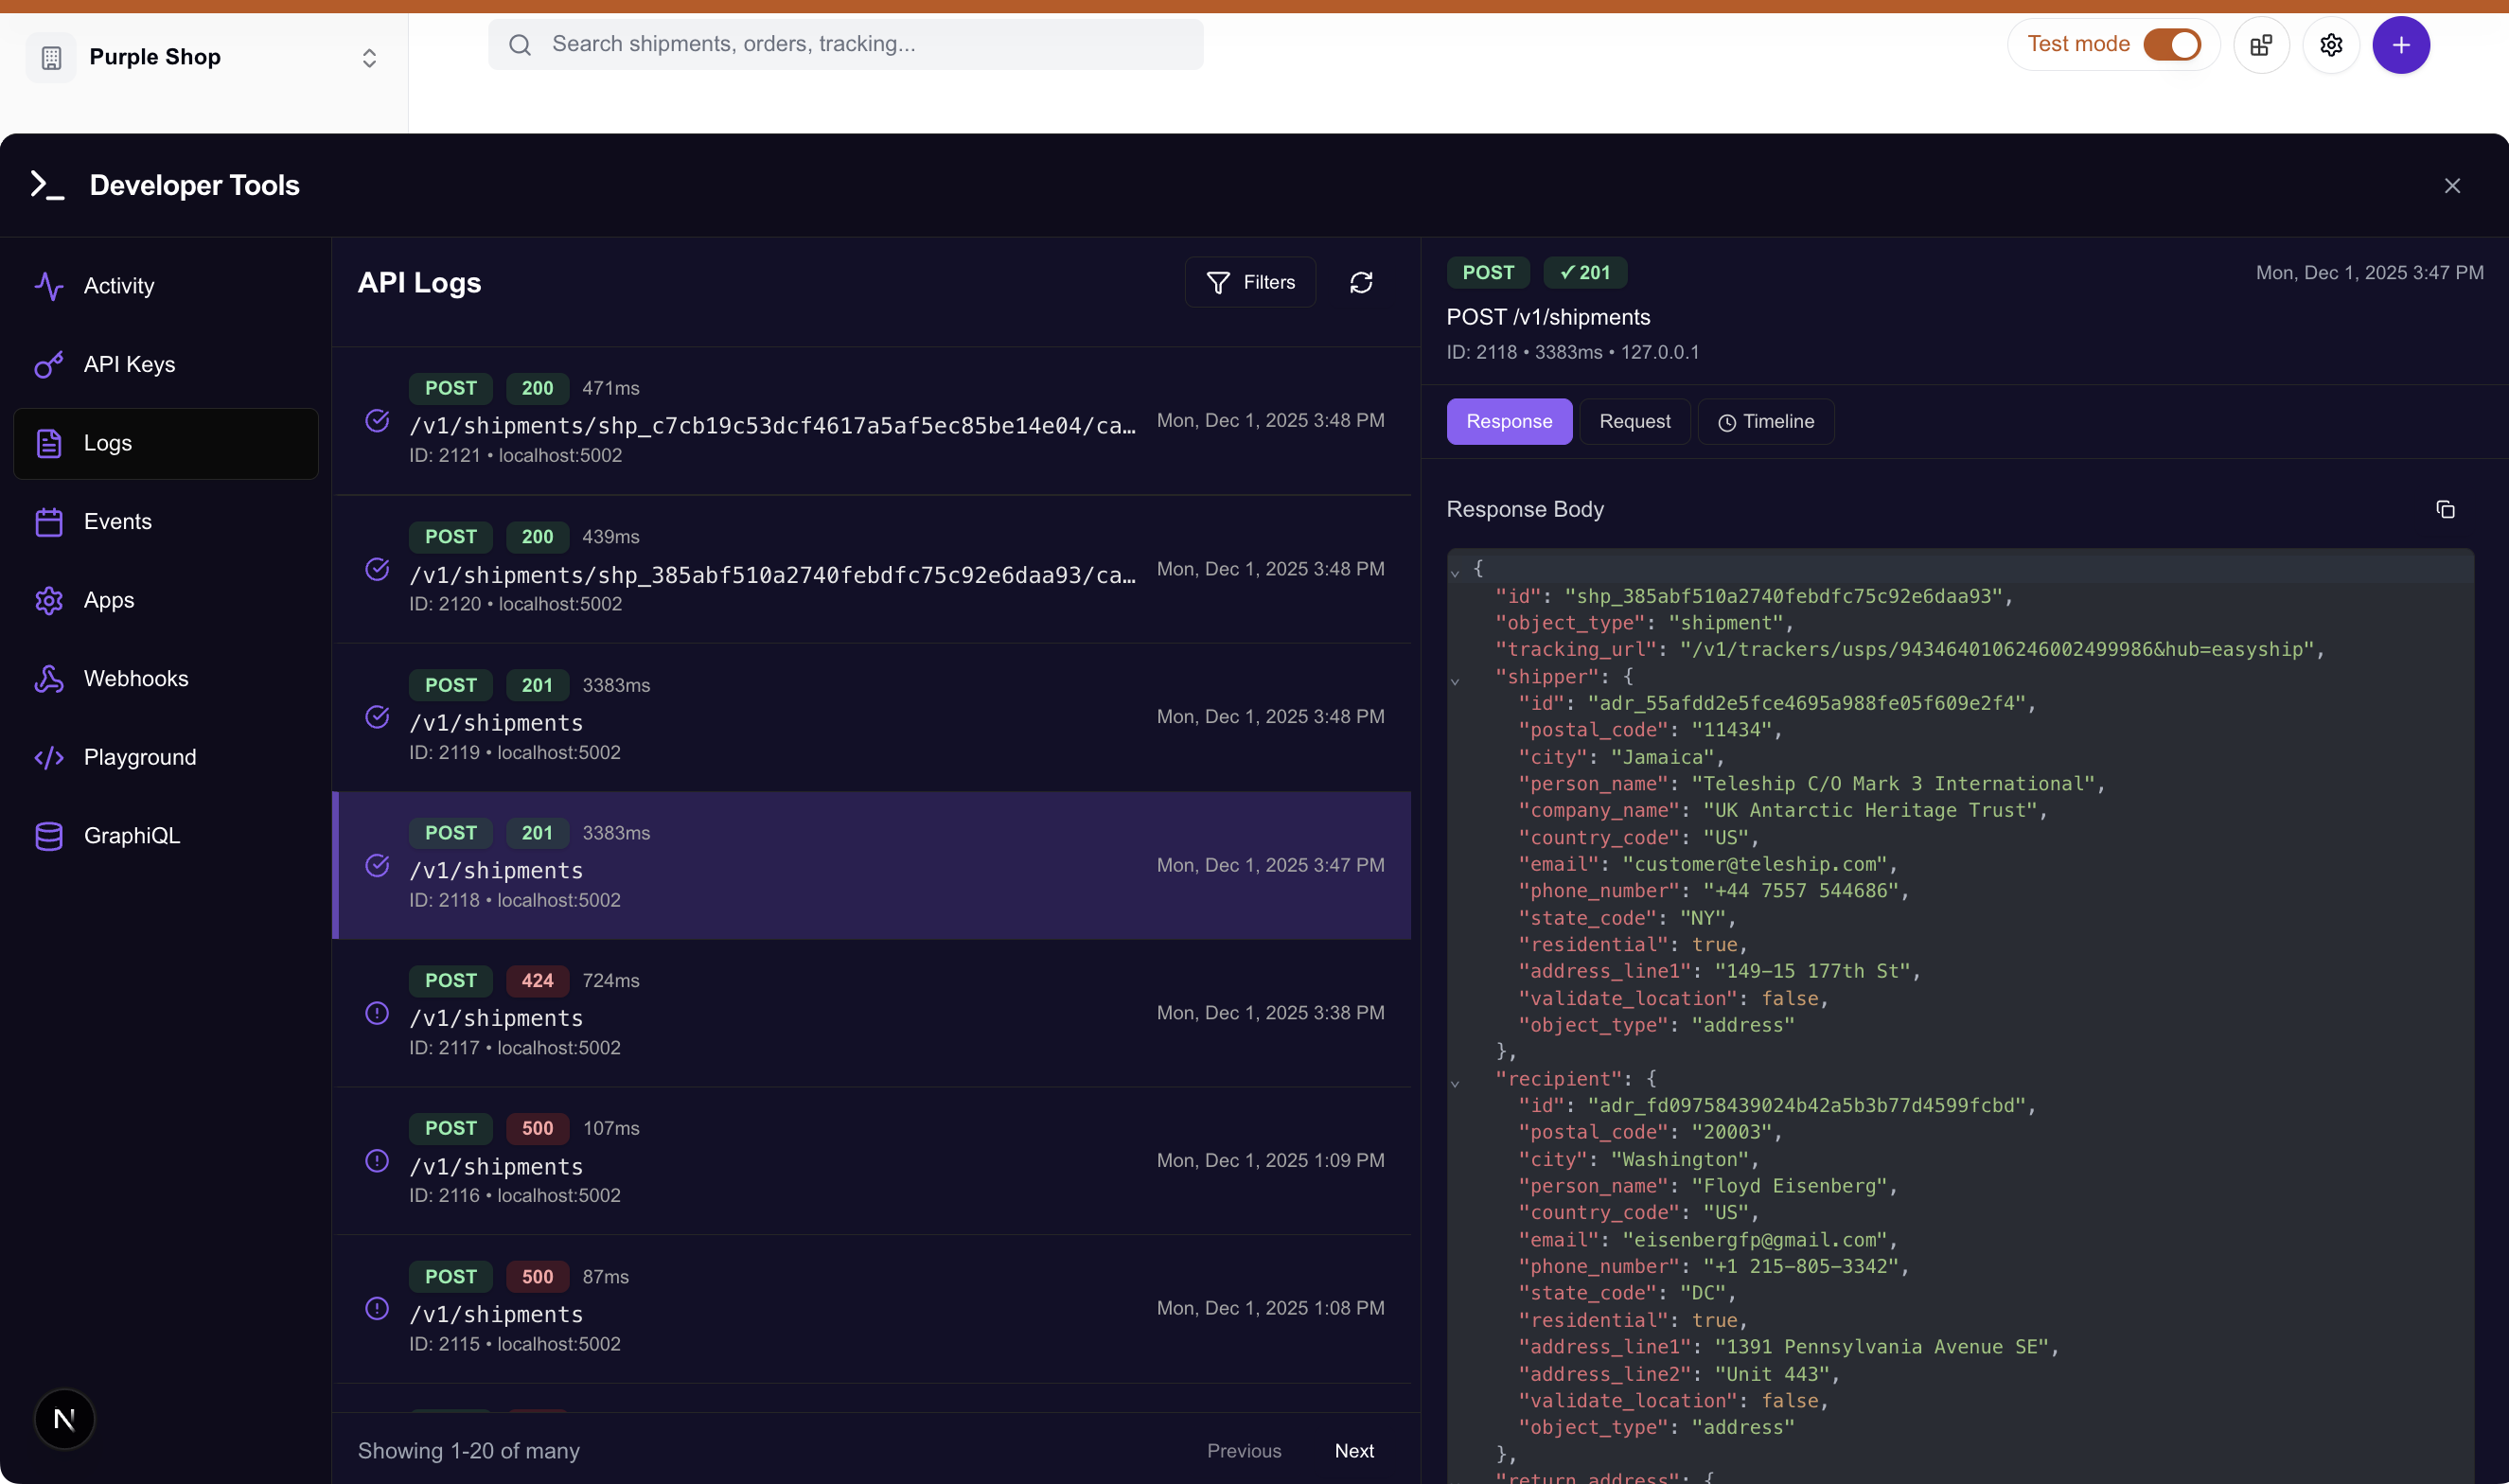Click the shipment id value shp_385abf51…
Screen dimensions: 2509x1484
click(x=1783, y=597)
